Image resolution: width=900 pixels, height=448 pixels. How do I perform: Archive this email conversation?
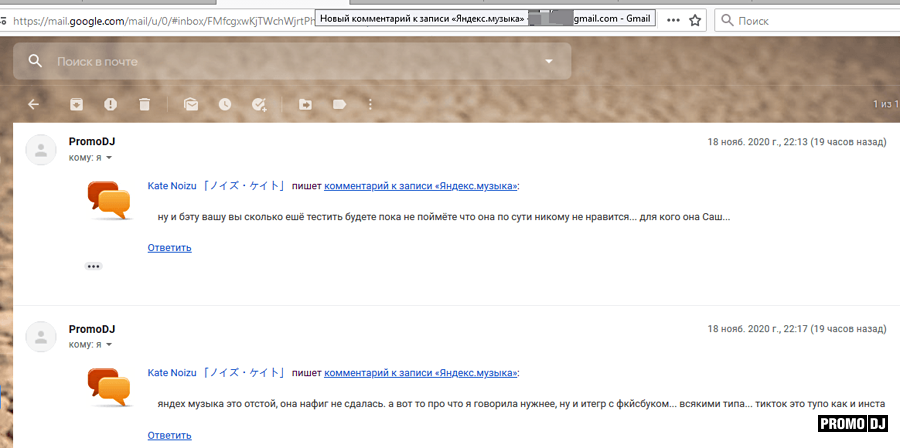pos(76,104)
